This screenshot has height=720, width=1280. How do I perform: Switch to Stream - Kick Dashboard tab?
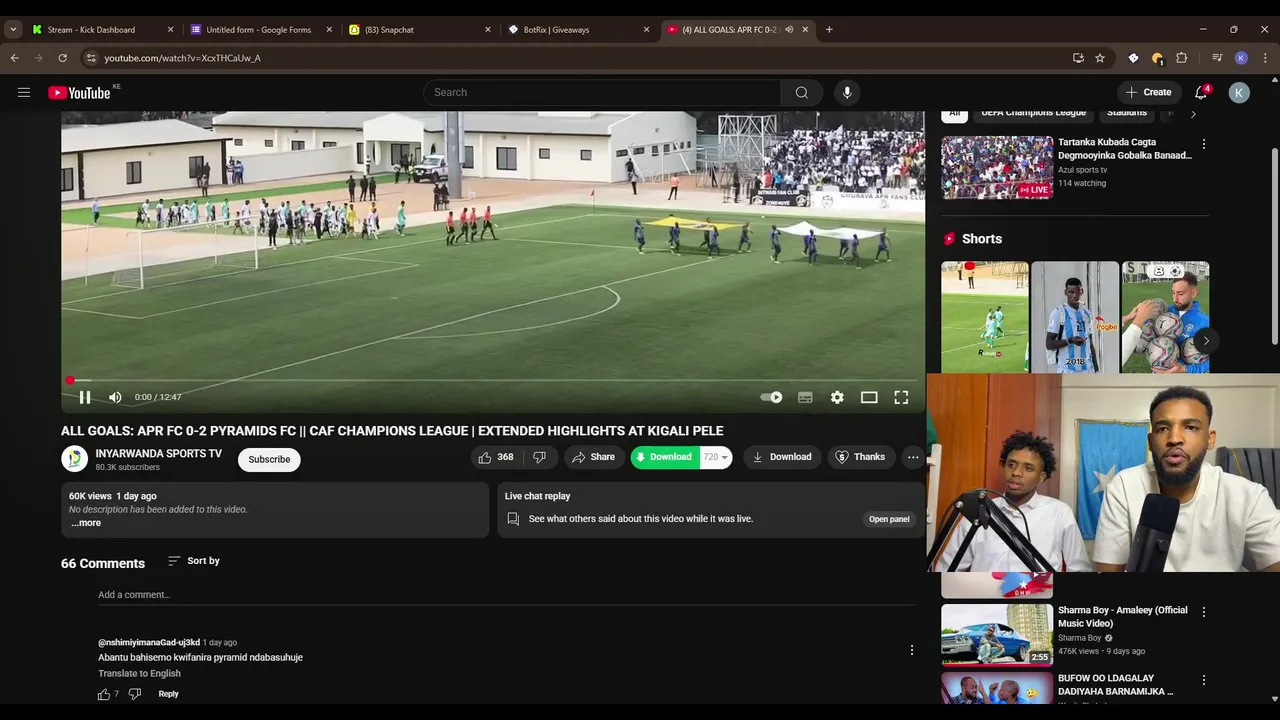(101, 30)
